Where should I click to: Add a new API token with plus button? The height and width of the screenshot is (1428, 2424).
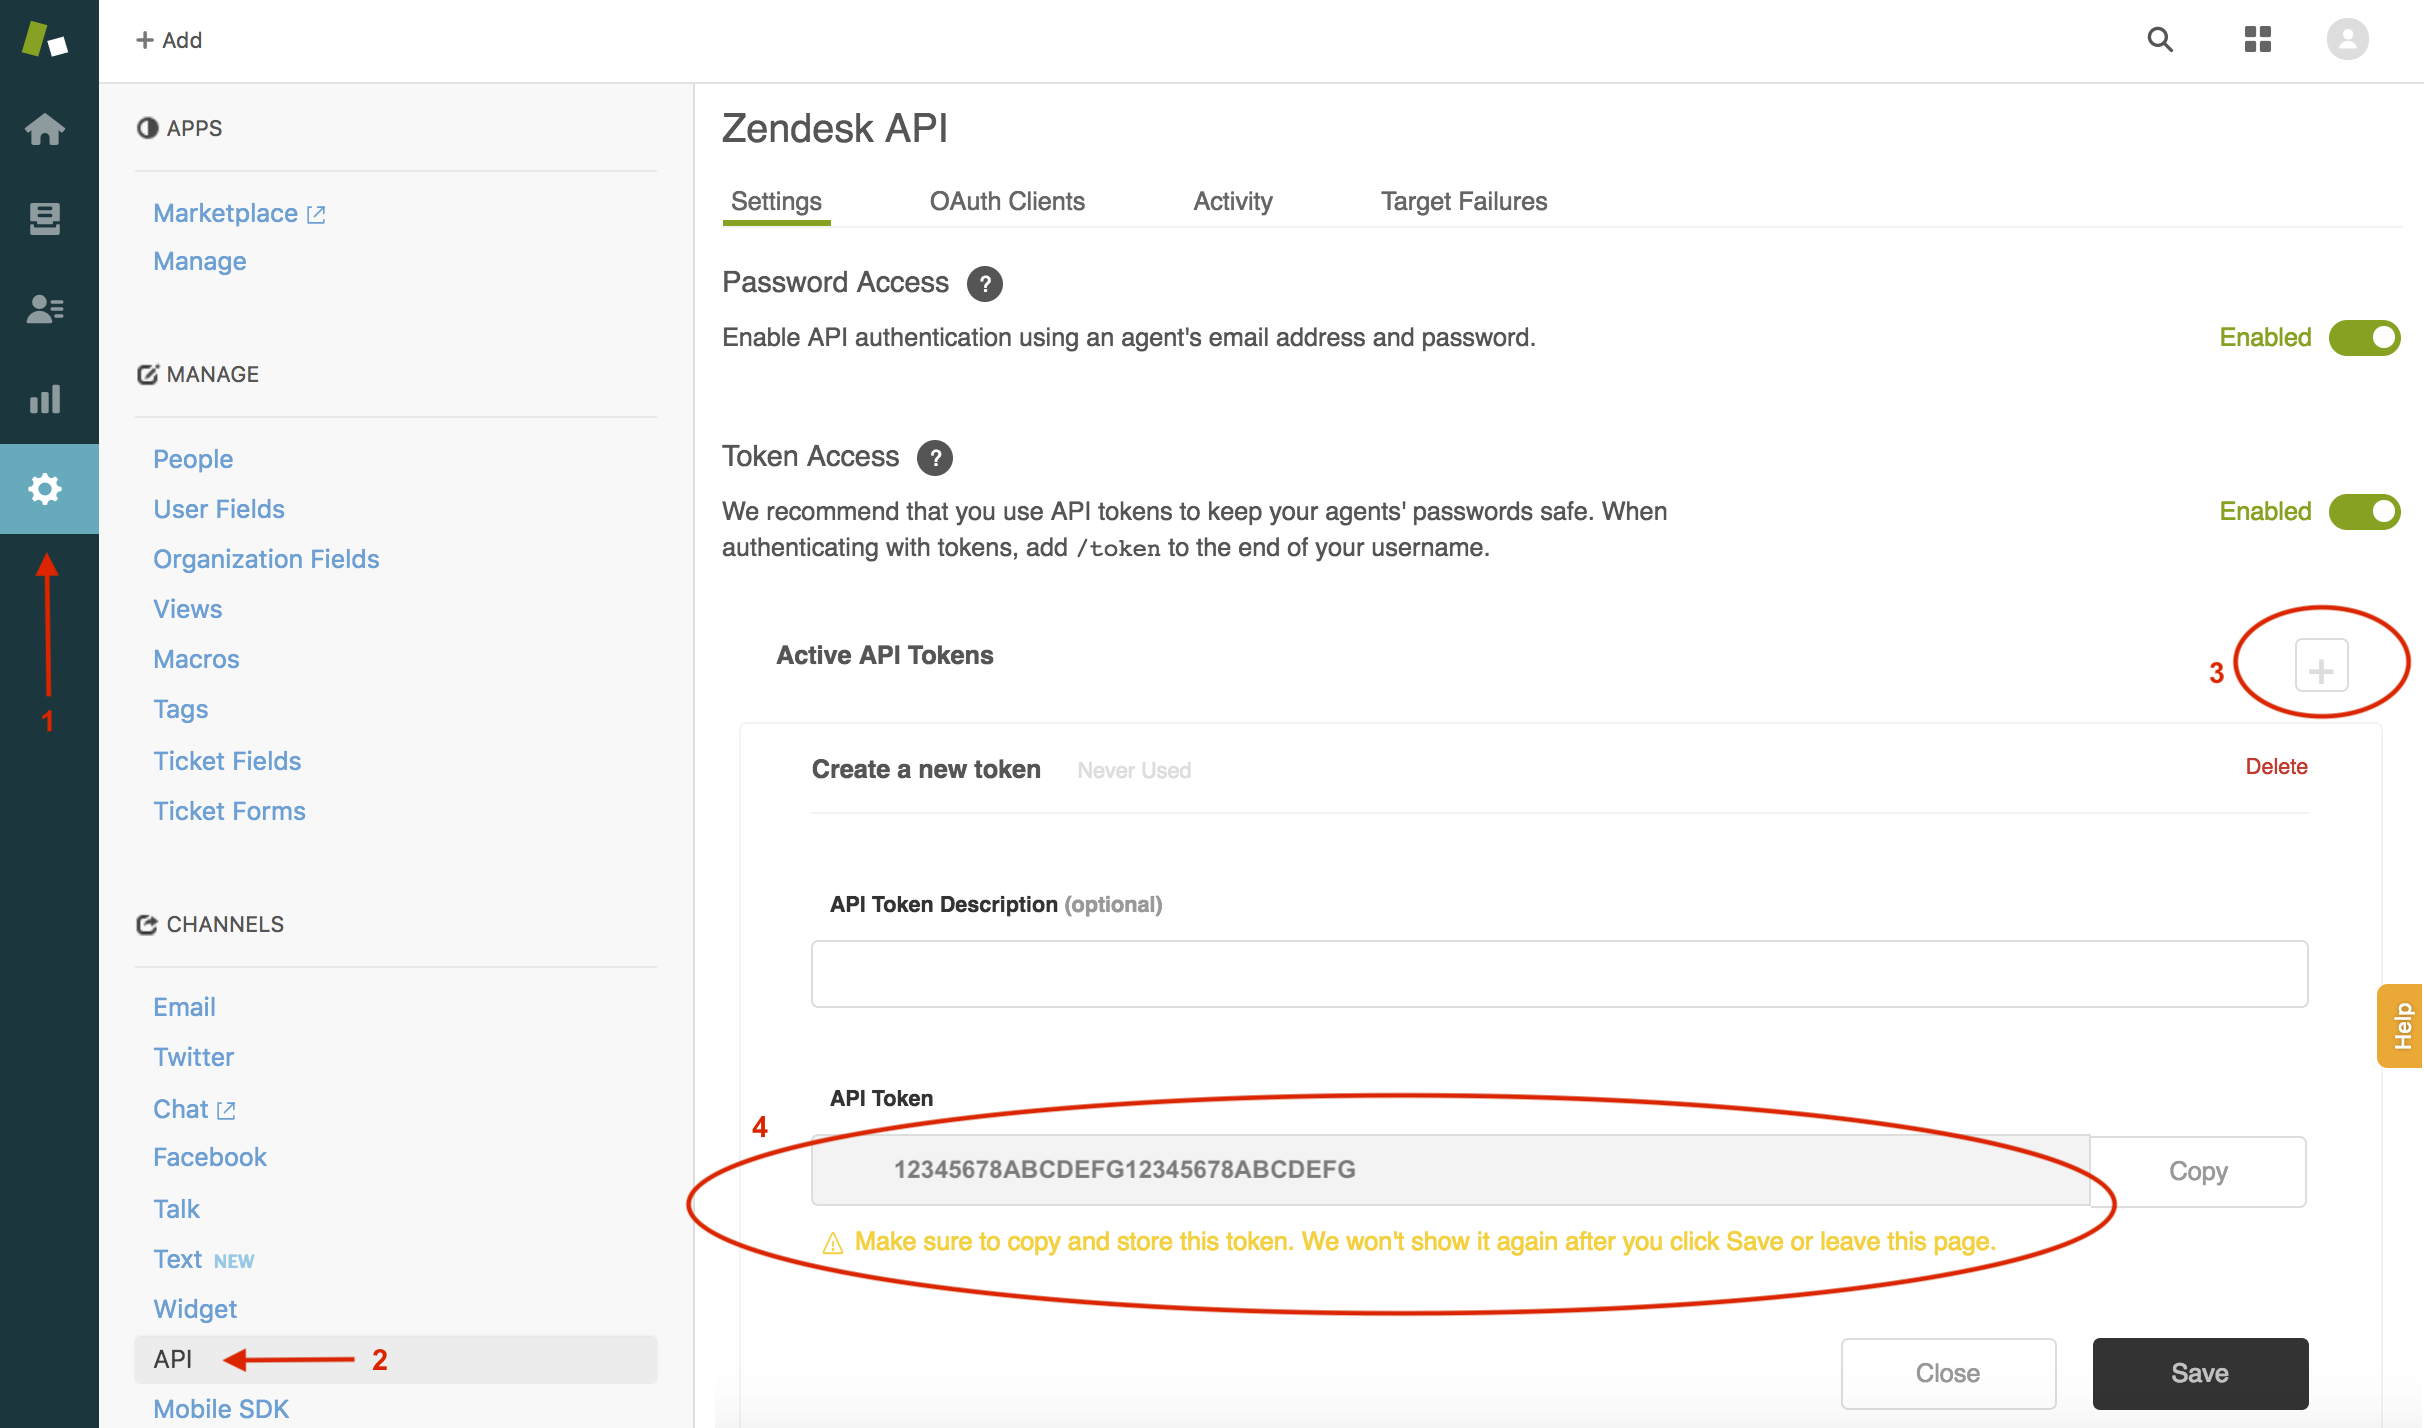point(2321,667)
